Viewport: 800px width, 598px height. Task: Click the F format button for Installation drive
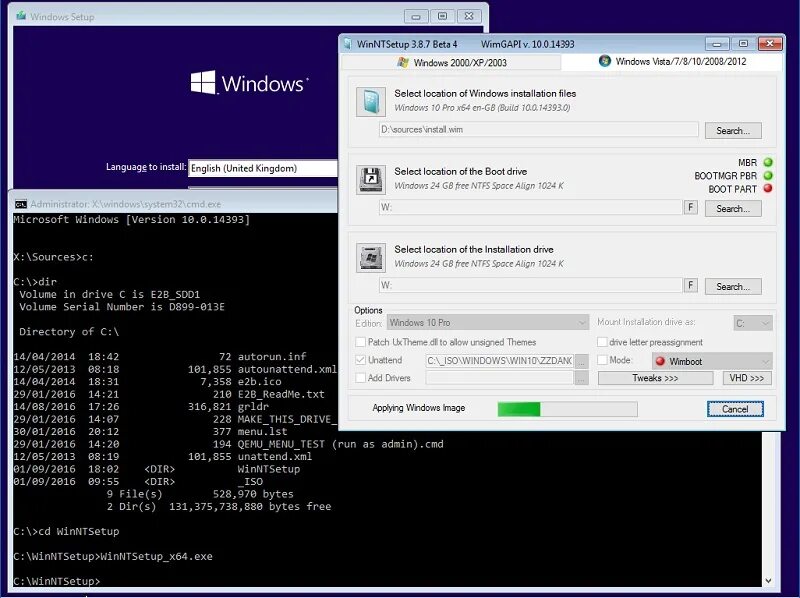tap(690, 285)
